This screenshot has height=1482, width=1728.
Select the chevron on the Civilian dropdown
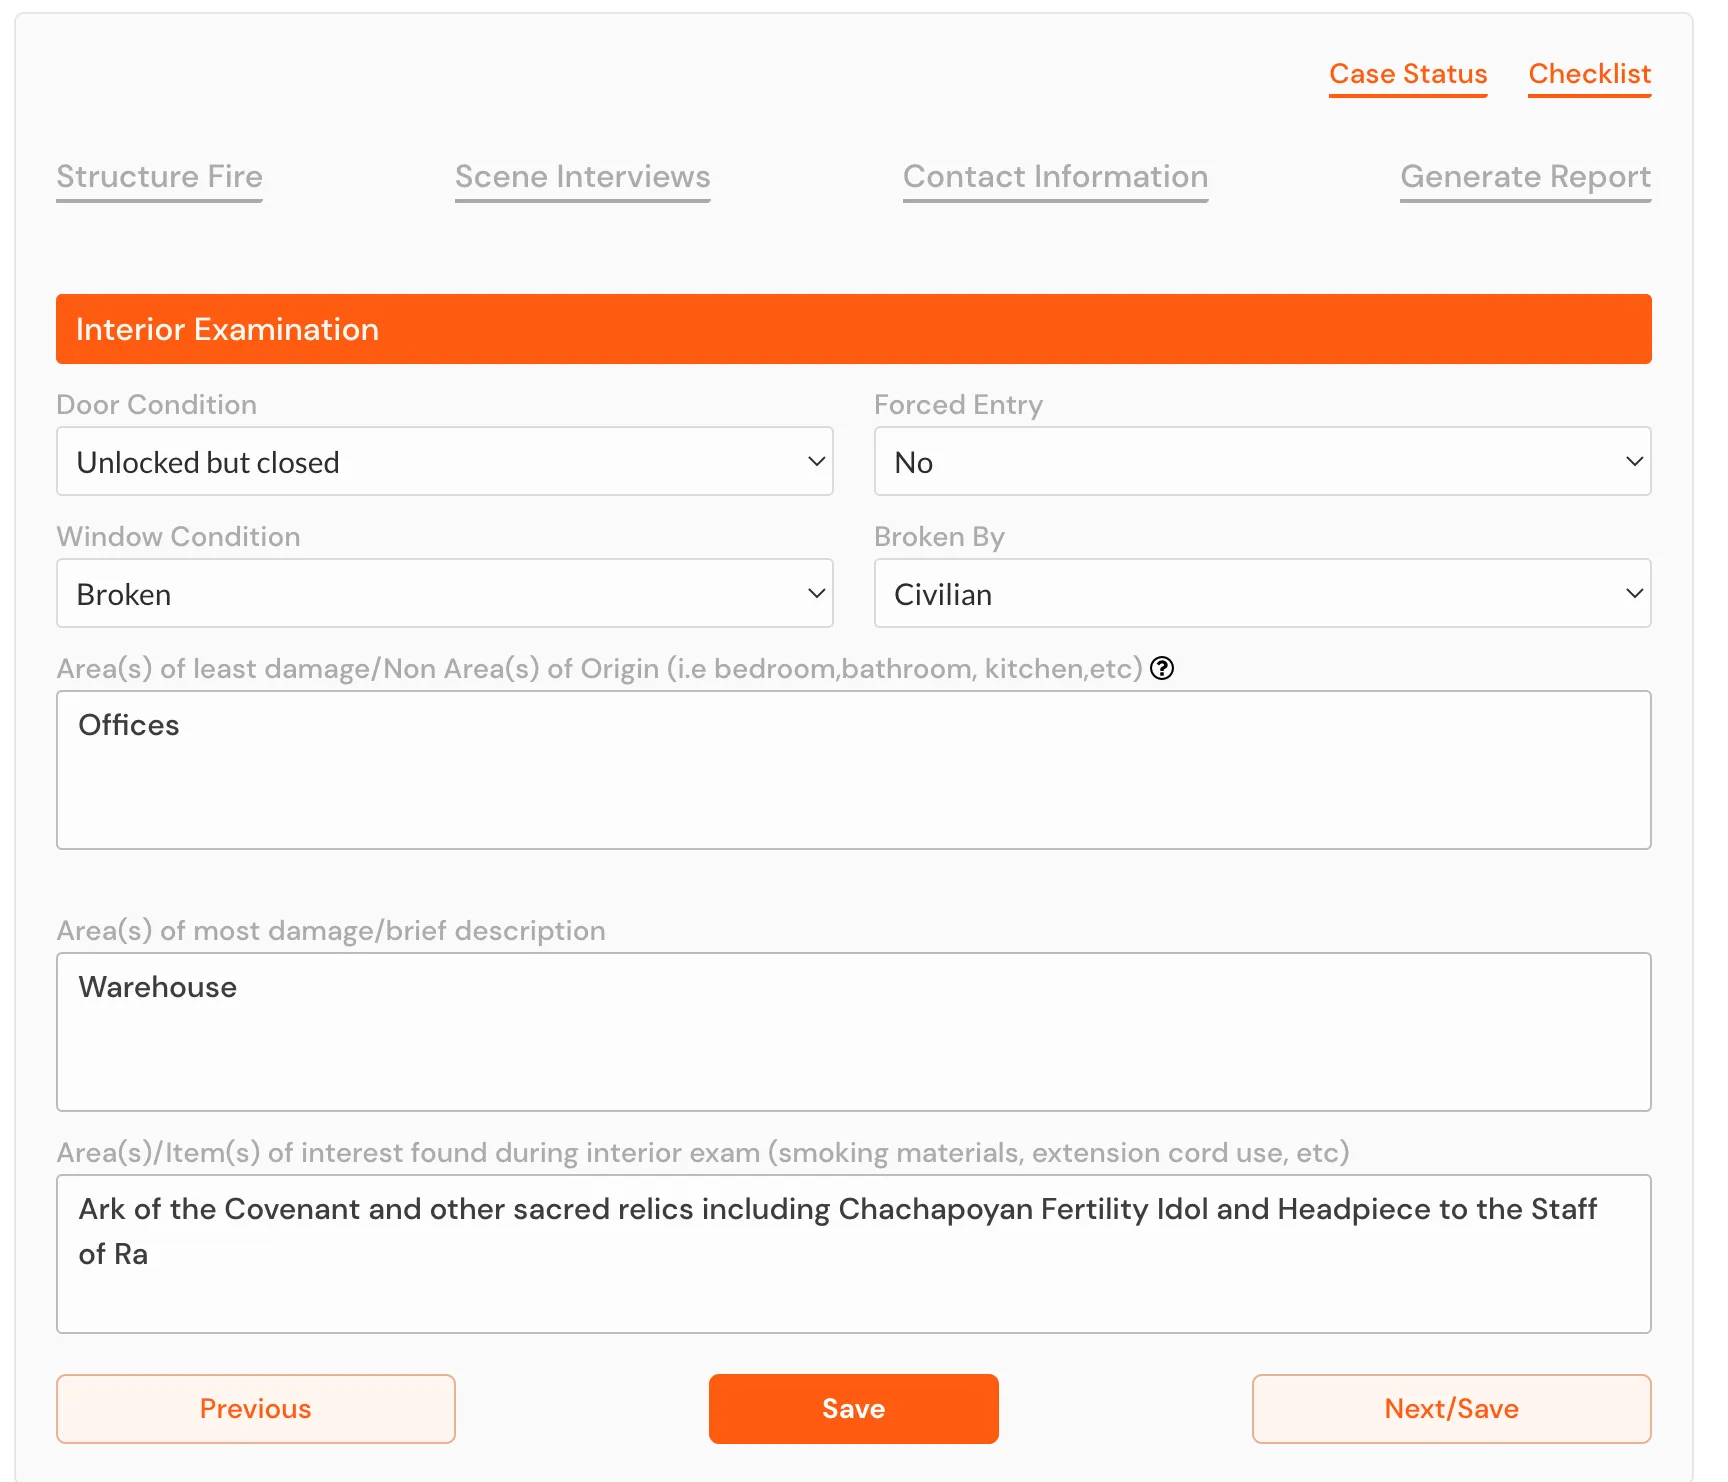[x=1635, y=593]
